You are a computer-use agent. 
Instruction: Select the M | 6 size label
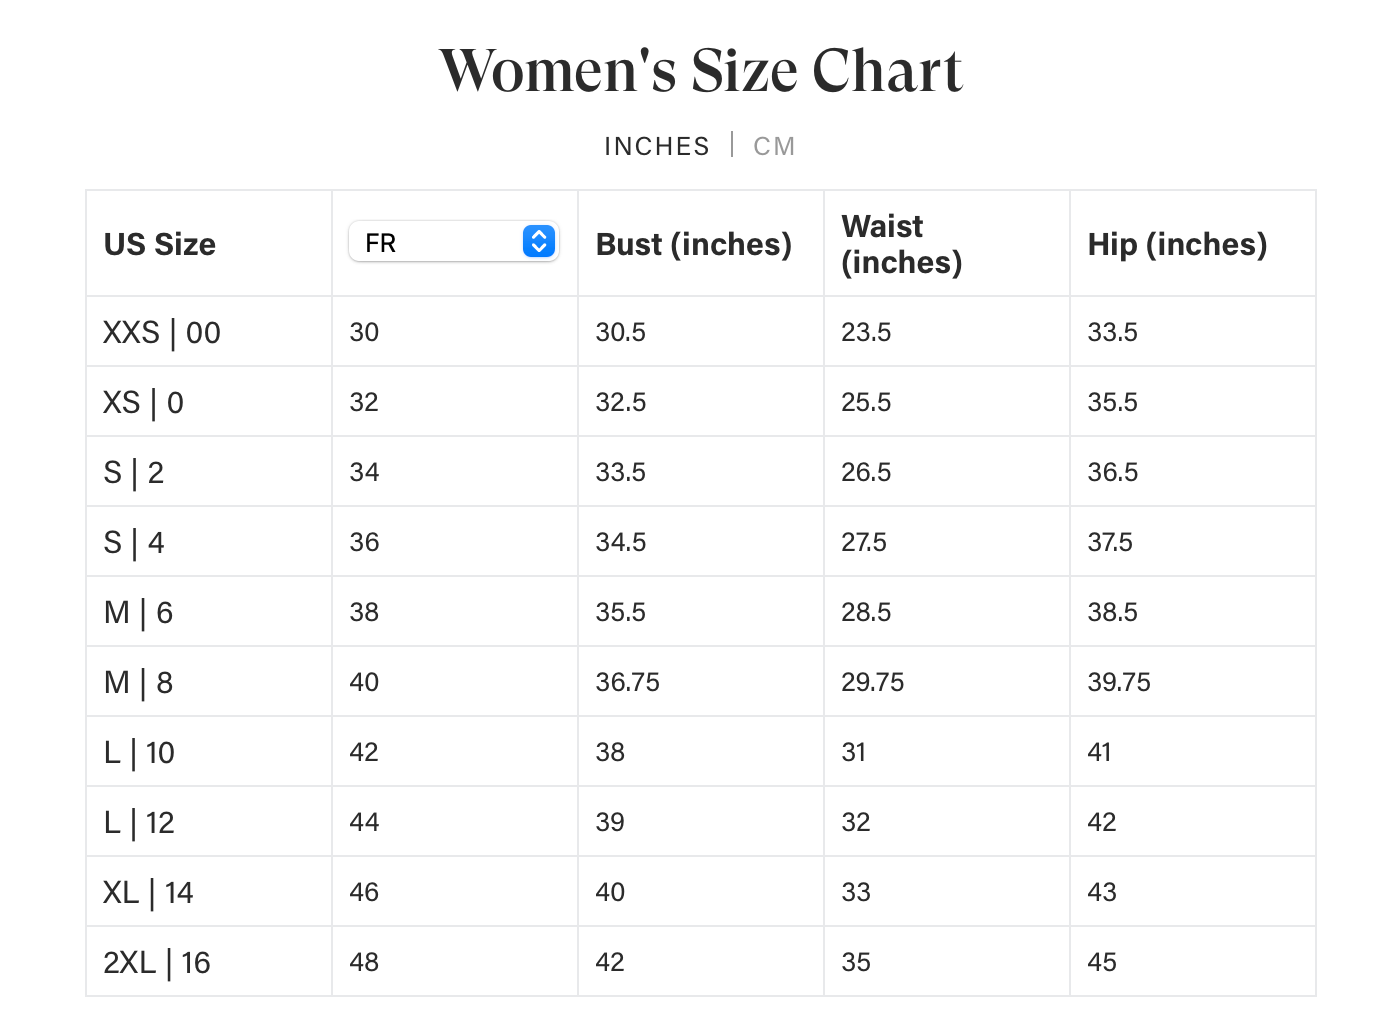139,612
